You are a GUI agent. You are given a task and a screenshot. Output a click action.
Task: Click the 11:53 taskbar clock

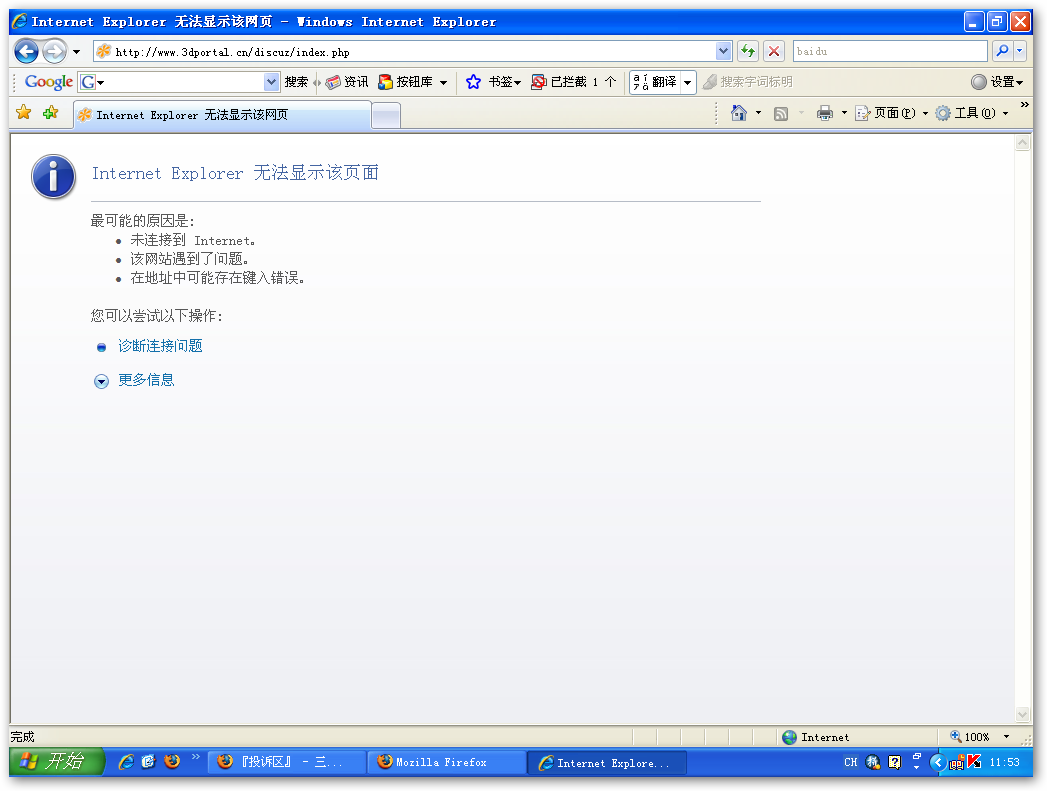pos(1004,762)
